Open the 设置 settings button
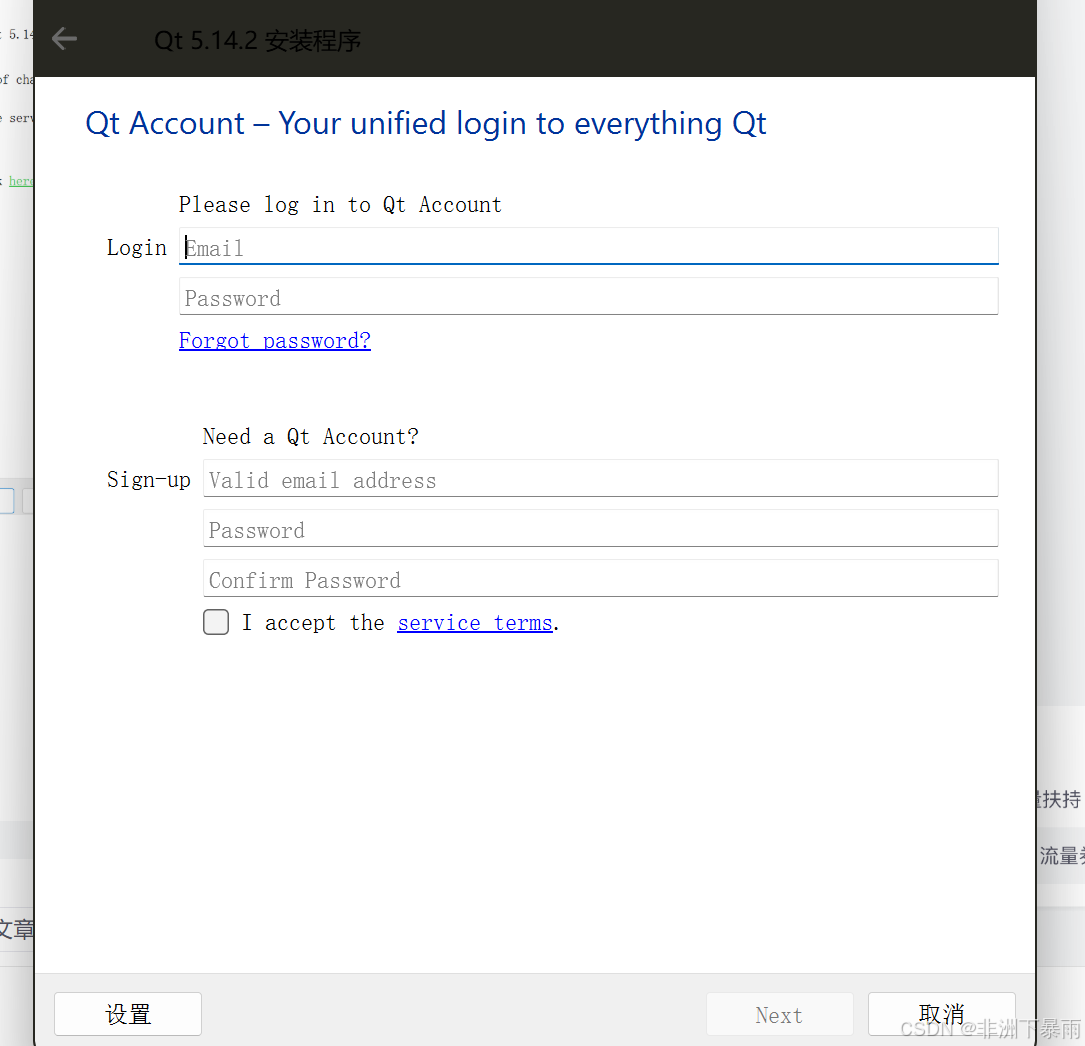 tap(128, 1014)
